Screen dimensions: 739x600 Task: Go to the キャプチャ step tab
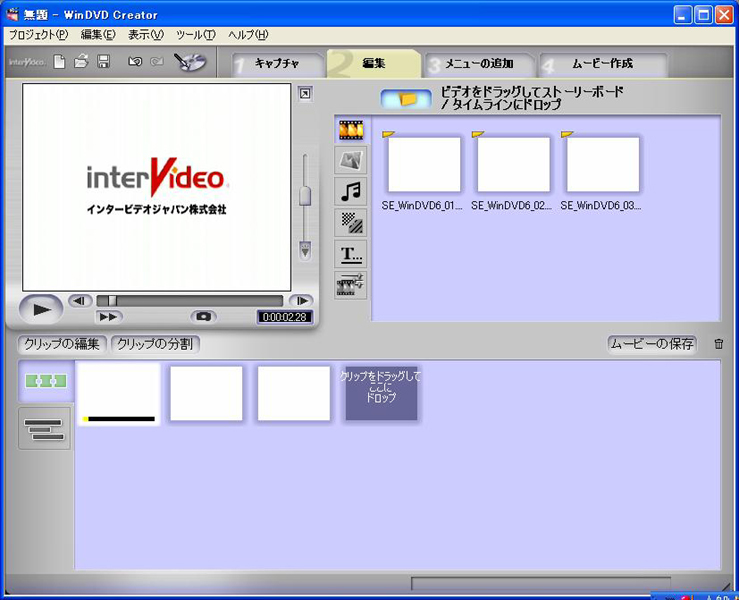(x=280, y=64)
